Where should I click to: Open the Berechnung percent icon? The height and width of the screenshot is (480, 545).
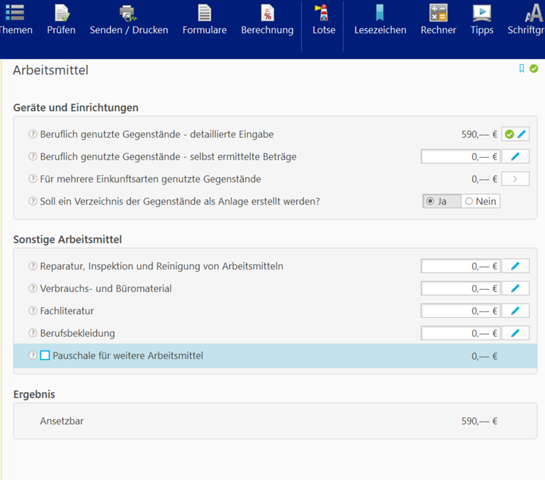267,13
